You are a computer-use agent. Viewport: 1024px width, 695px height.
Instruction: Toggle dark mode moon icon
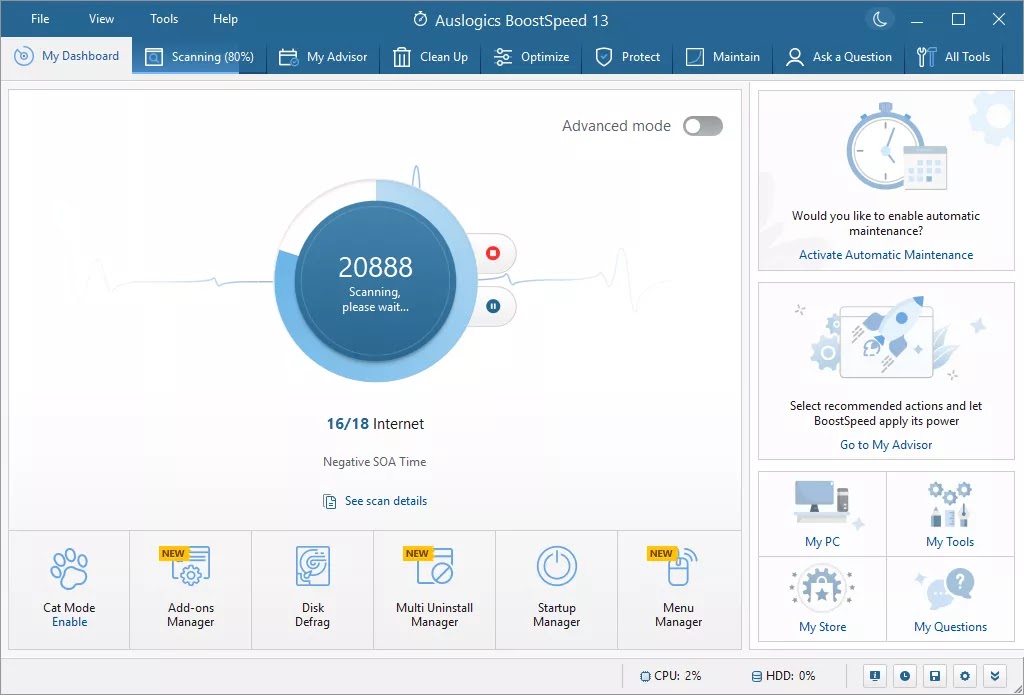point(878,19)
